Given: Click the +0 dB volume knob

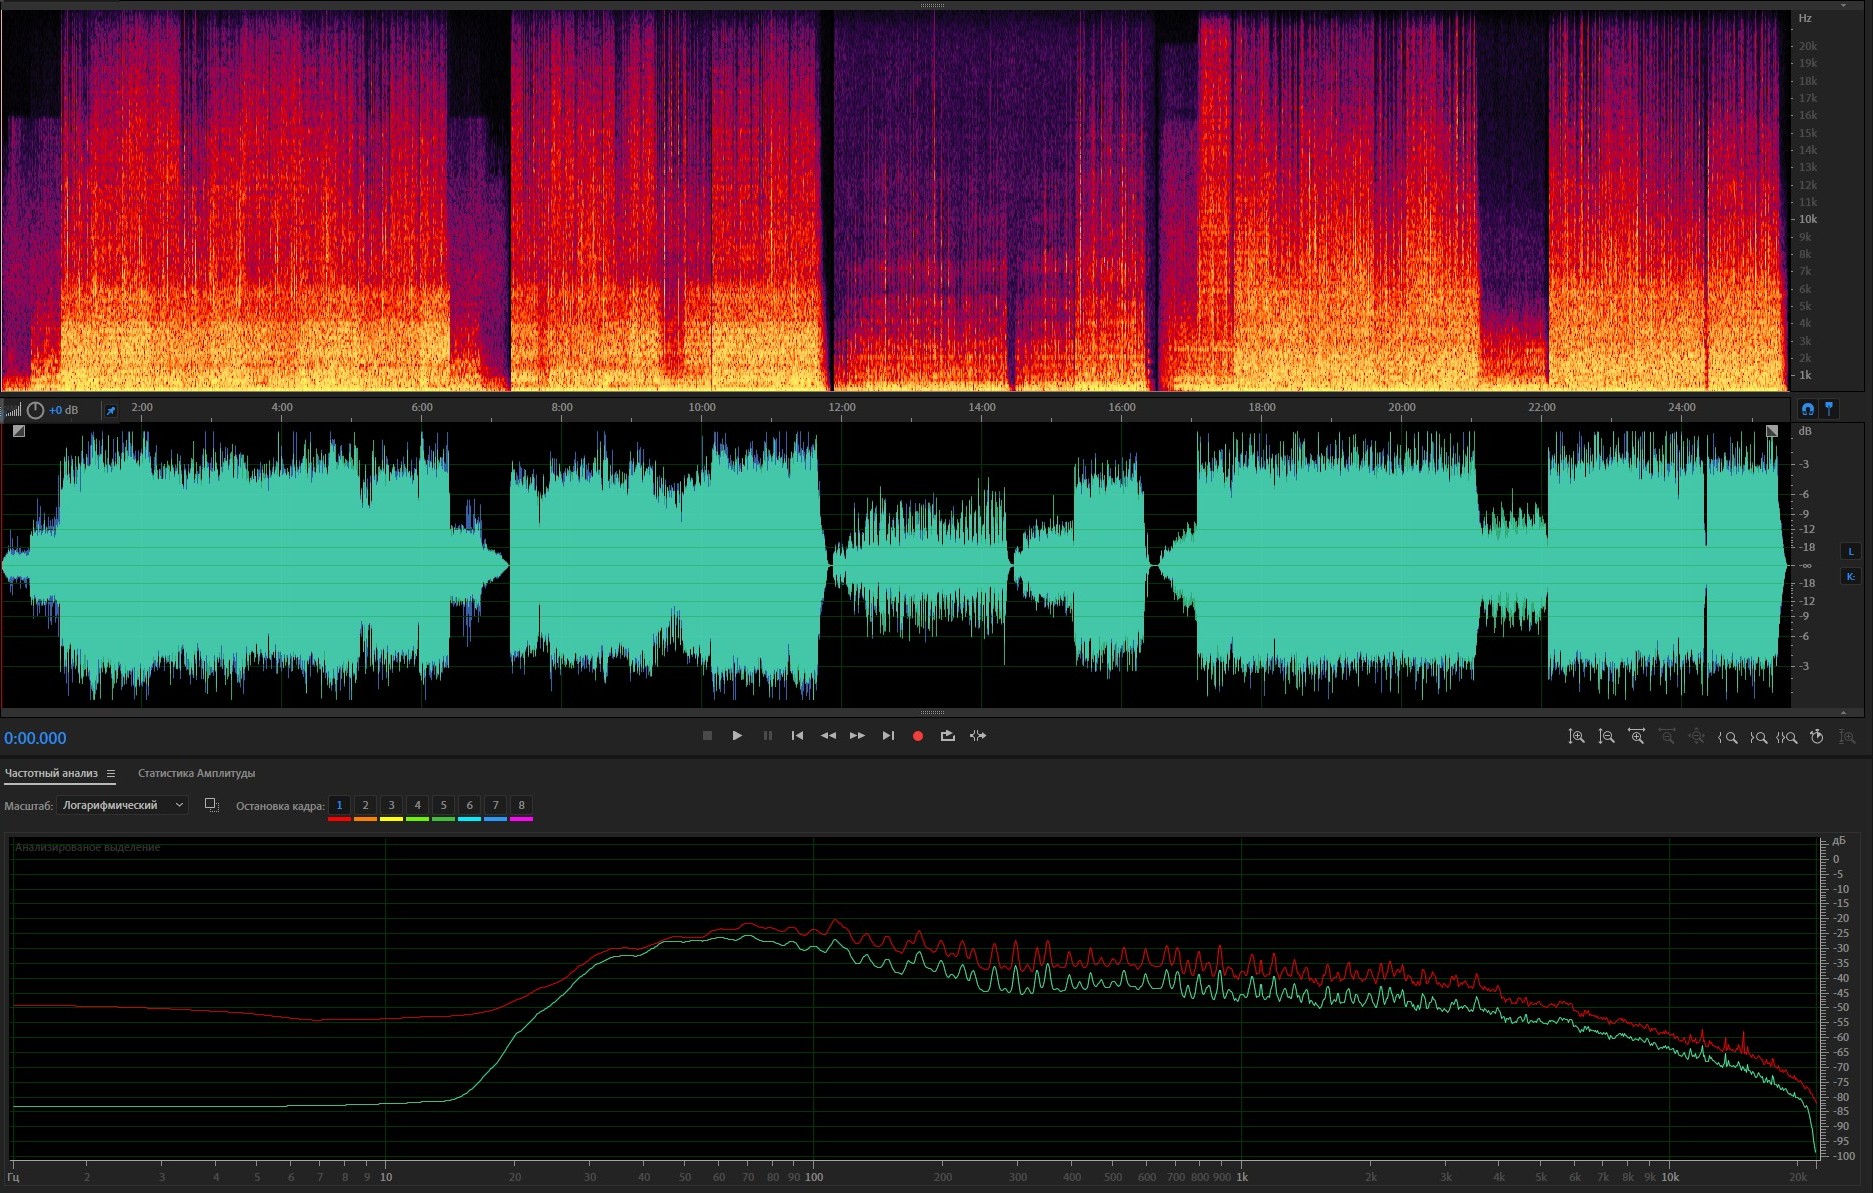Looking at the screenshot, I should [35, 410].
